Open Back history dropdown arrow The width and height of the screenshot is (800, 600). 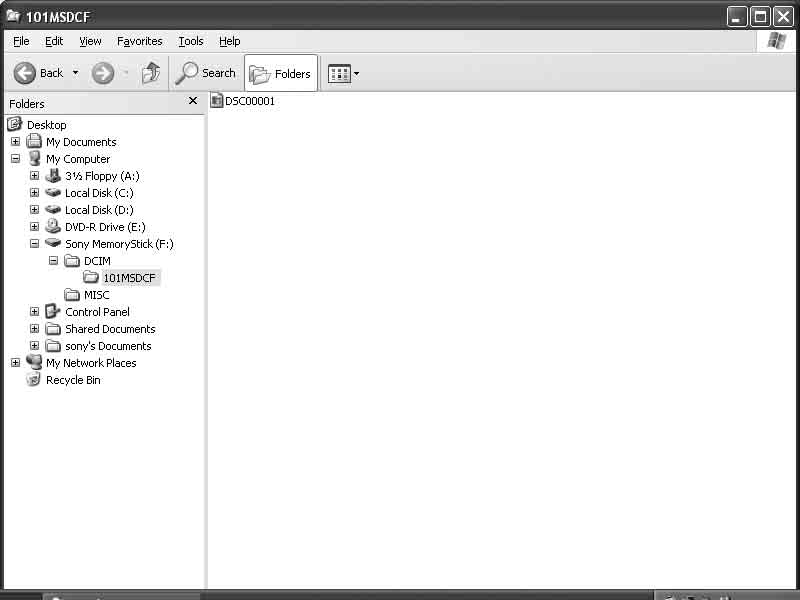[76, 73]
